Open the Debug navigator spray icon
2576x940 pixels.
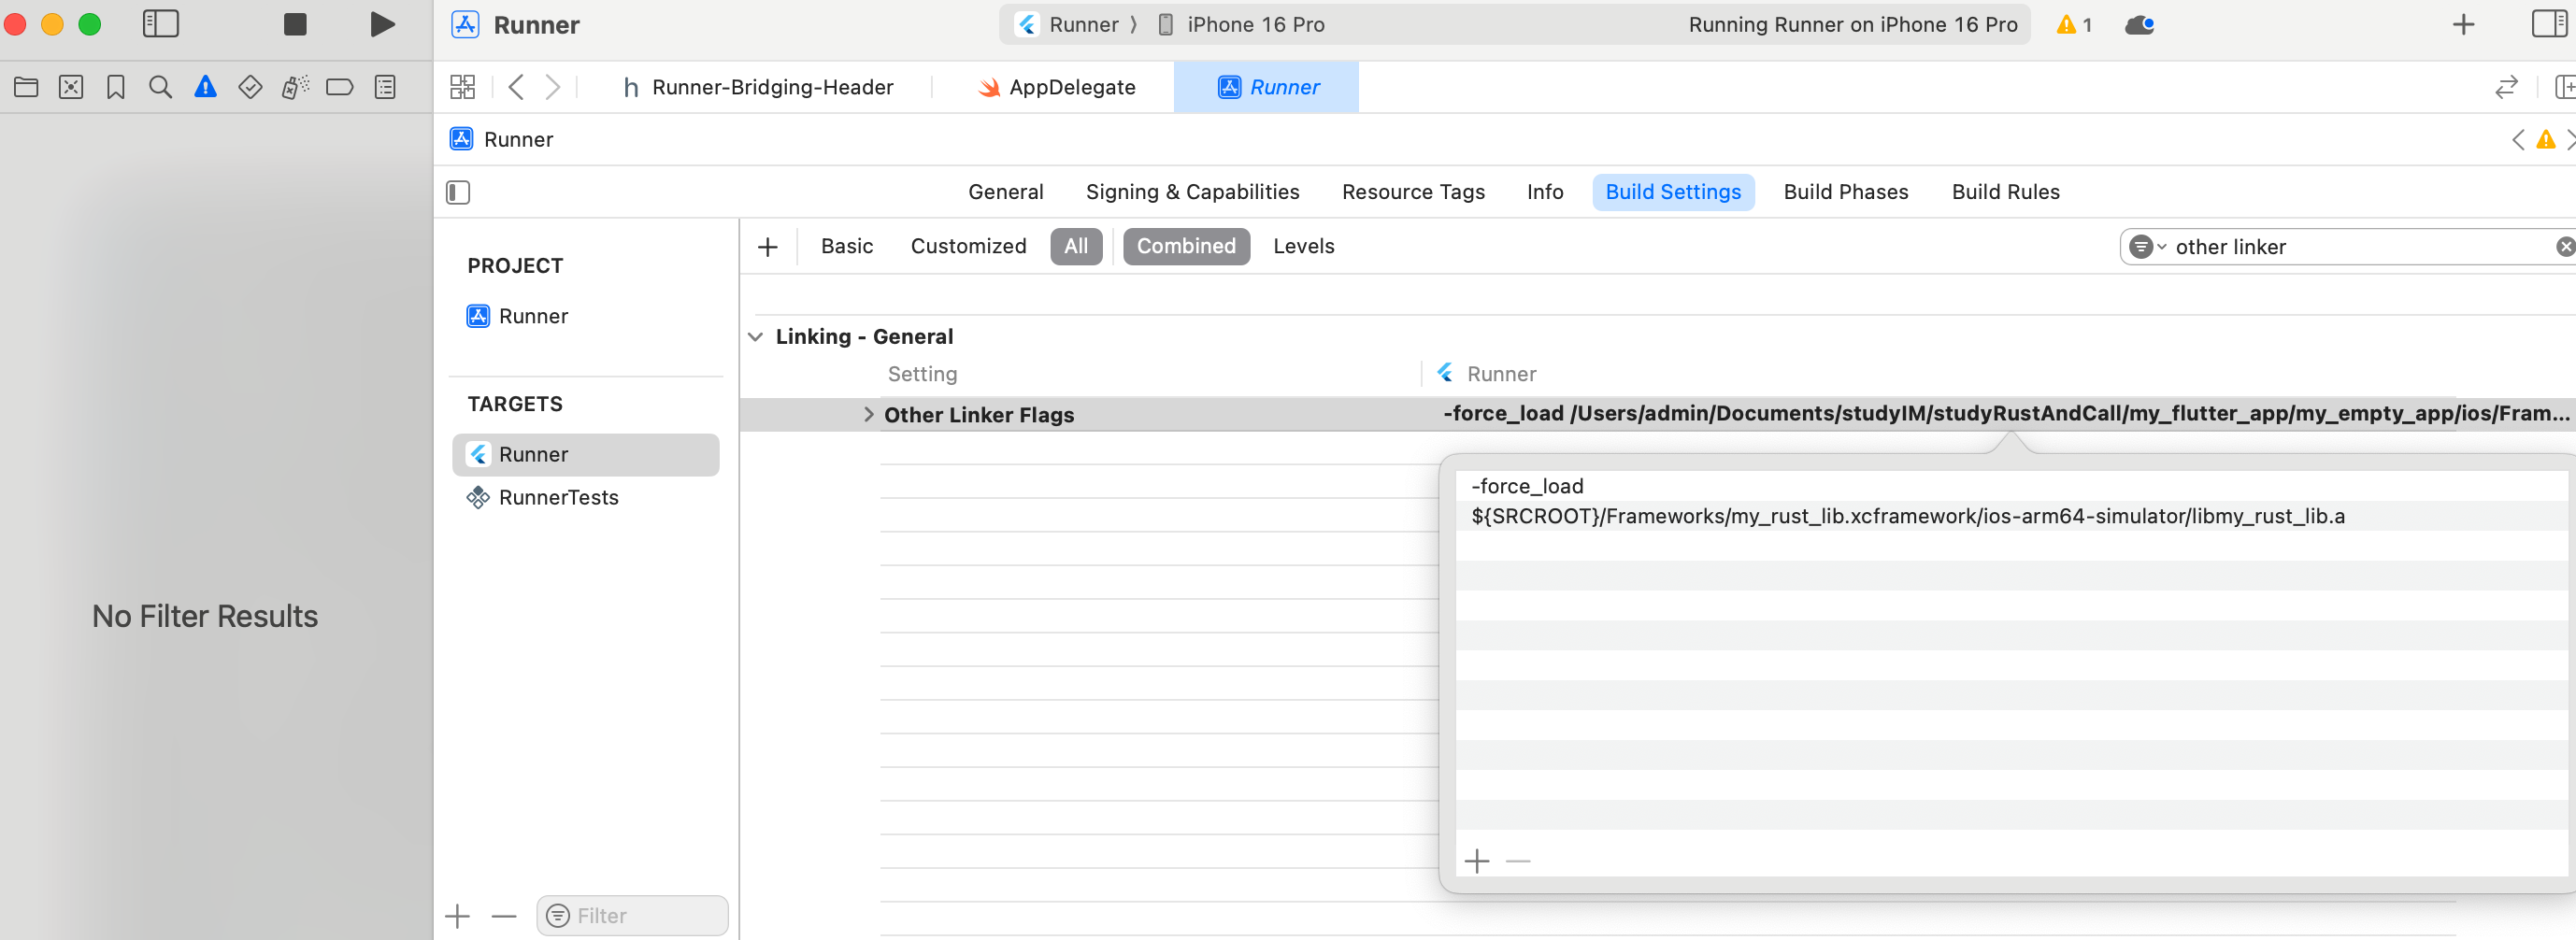tap(295, 87)
